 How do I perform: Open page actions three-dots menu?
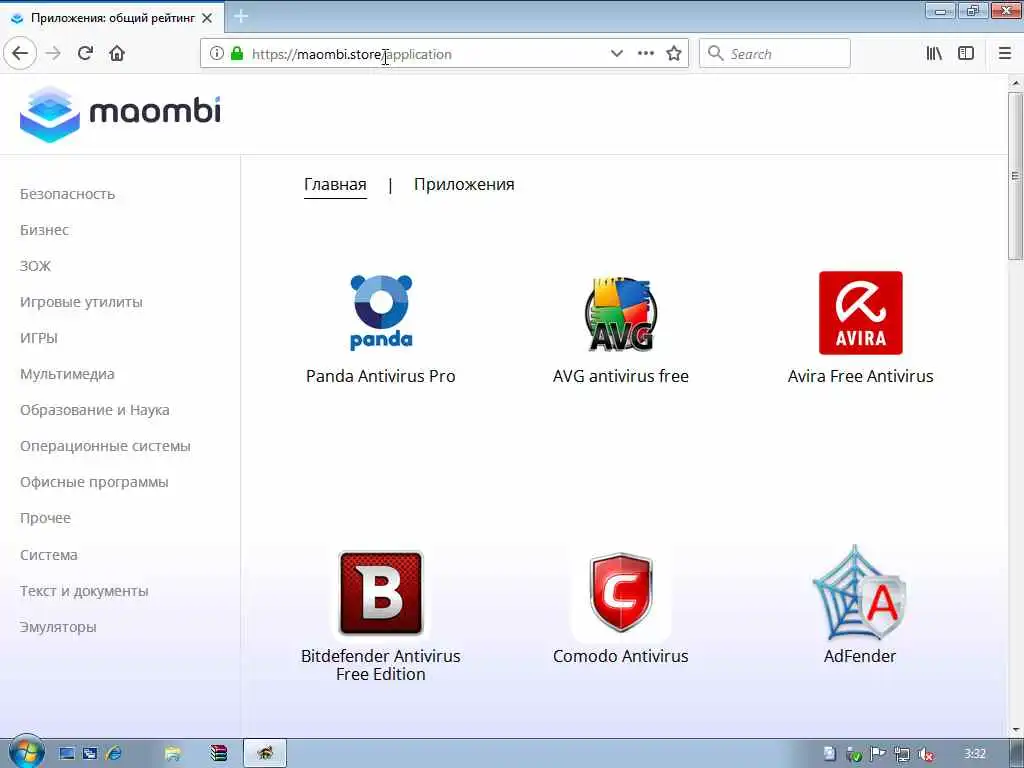point(646,54)
